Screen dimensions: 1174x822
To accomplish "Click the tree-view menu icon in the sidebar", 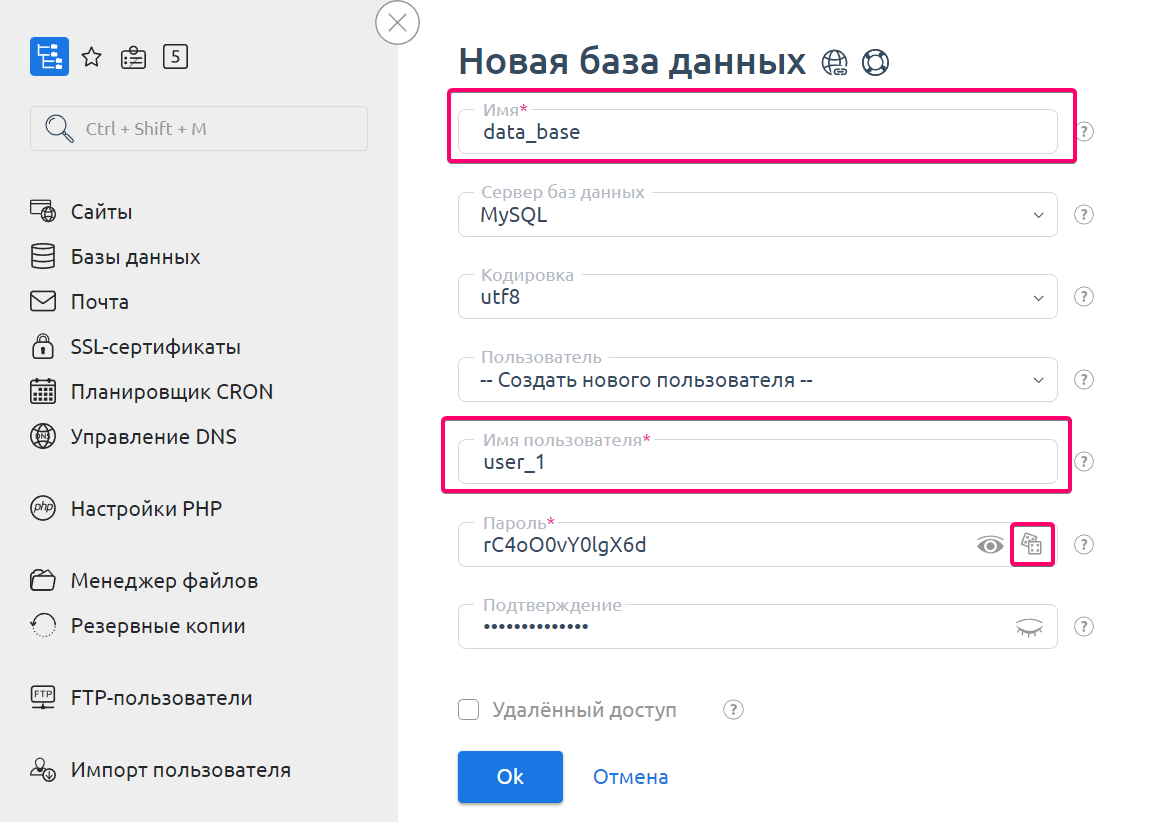I will coord(49,57).
